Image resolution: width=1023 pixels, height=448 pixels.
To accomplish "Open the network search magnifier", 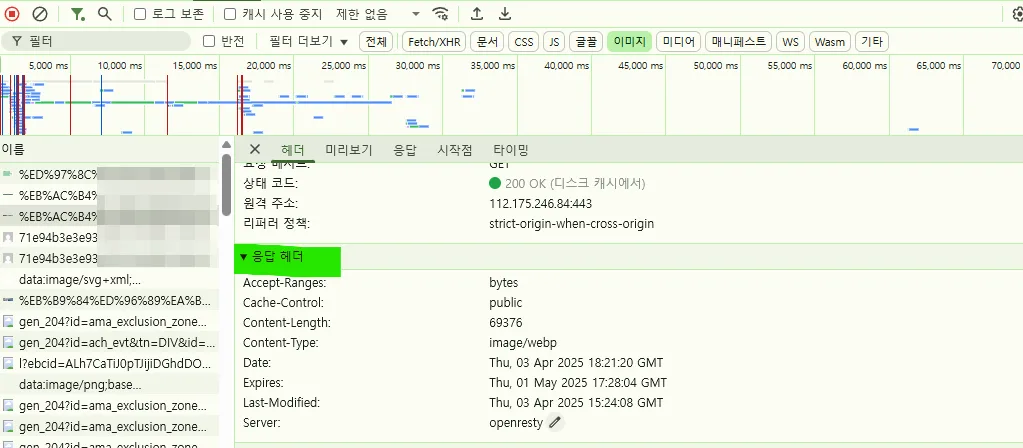I will 104,14.
